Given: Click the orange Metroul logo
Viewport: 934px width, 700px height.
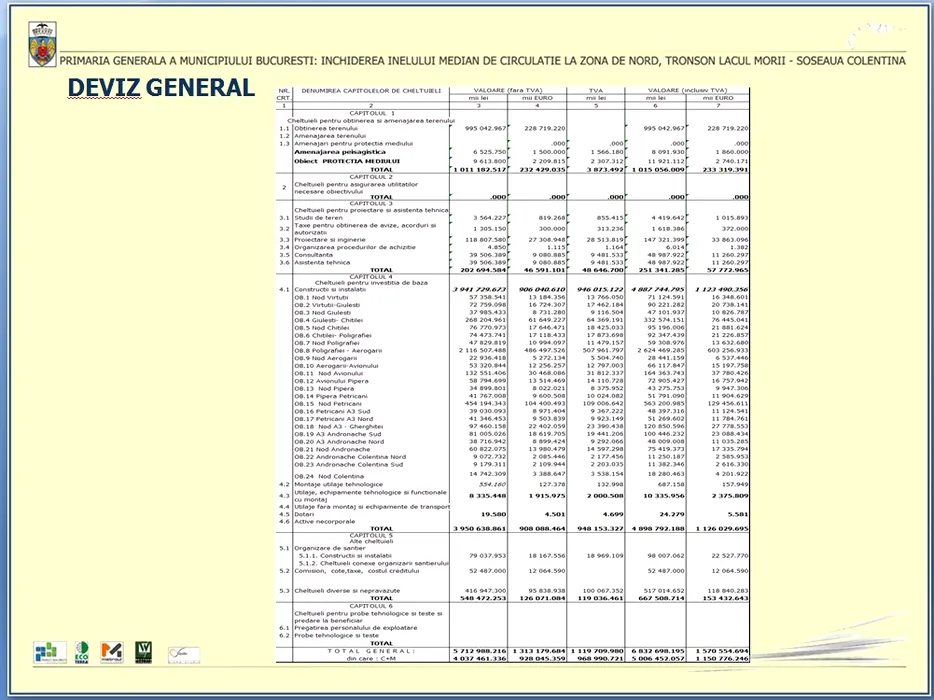Looking at the screenshot, I should tap(112, 652).
